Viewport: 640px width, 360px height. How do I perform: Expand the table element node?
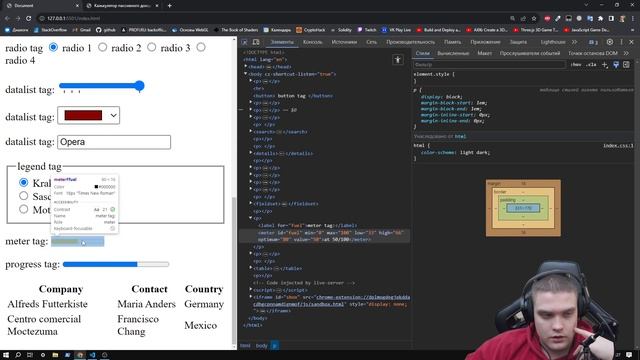(251, 268)
